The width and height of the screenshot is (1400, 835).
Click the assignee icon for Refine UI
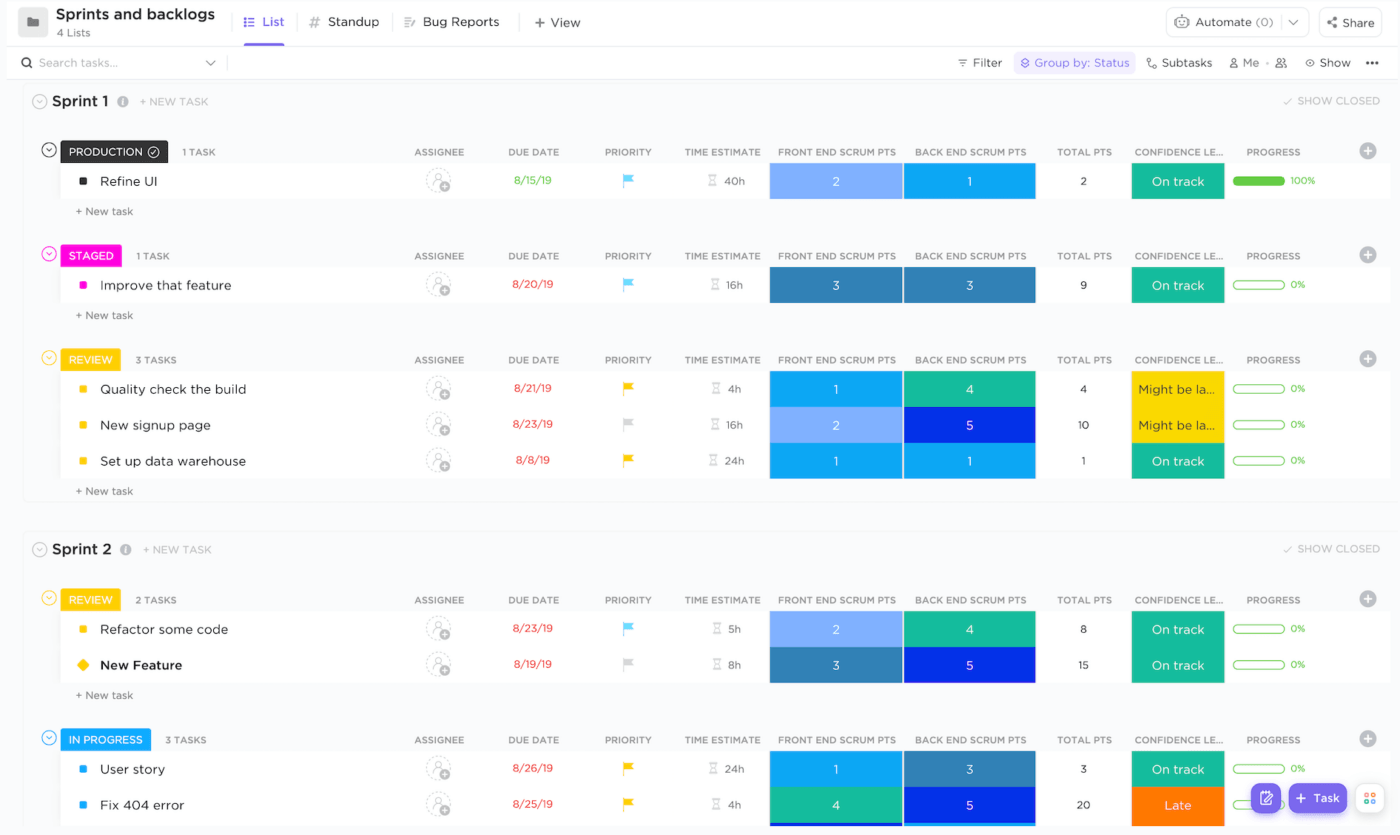438,181
